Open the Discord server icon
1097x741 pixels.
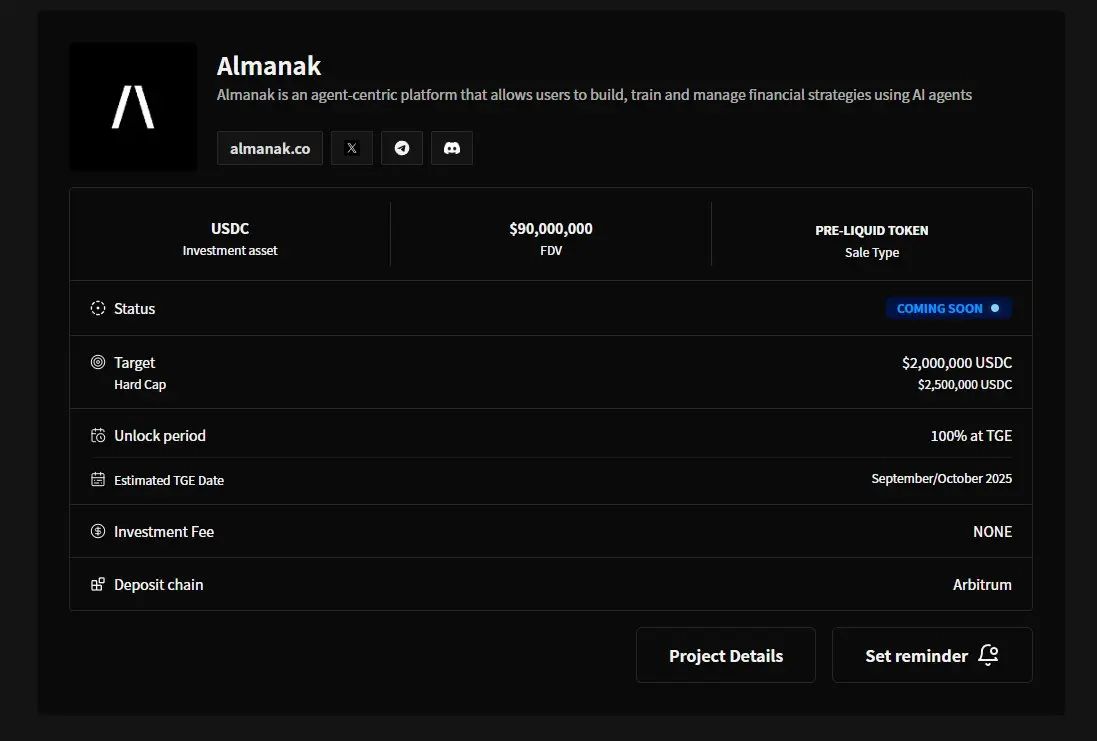452,148
